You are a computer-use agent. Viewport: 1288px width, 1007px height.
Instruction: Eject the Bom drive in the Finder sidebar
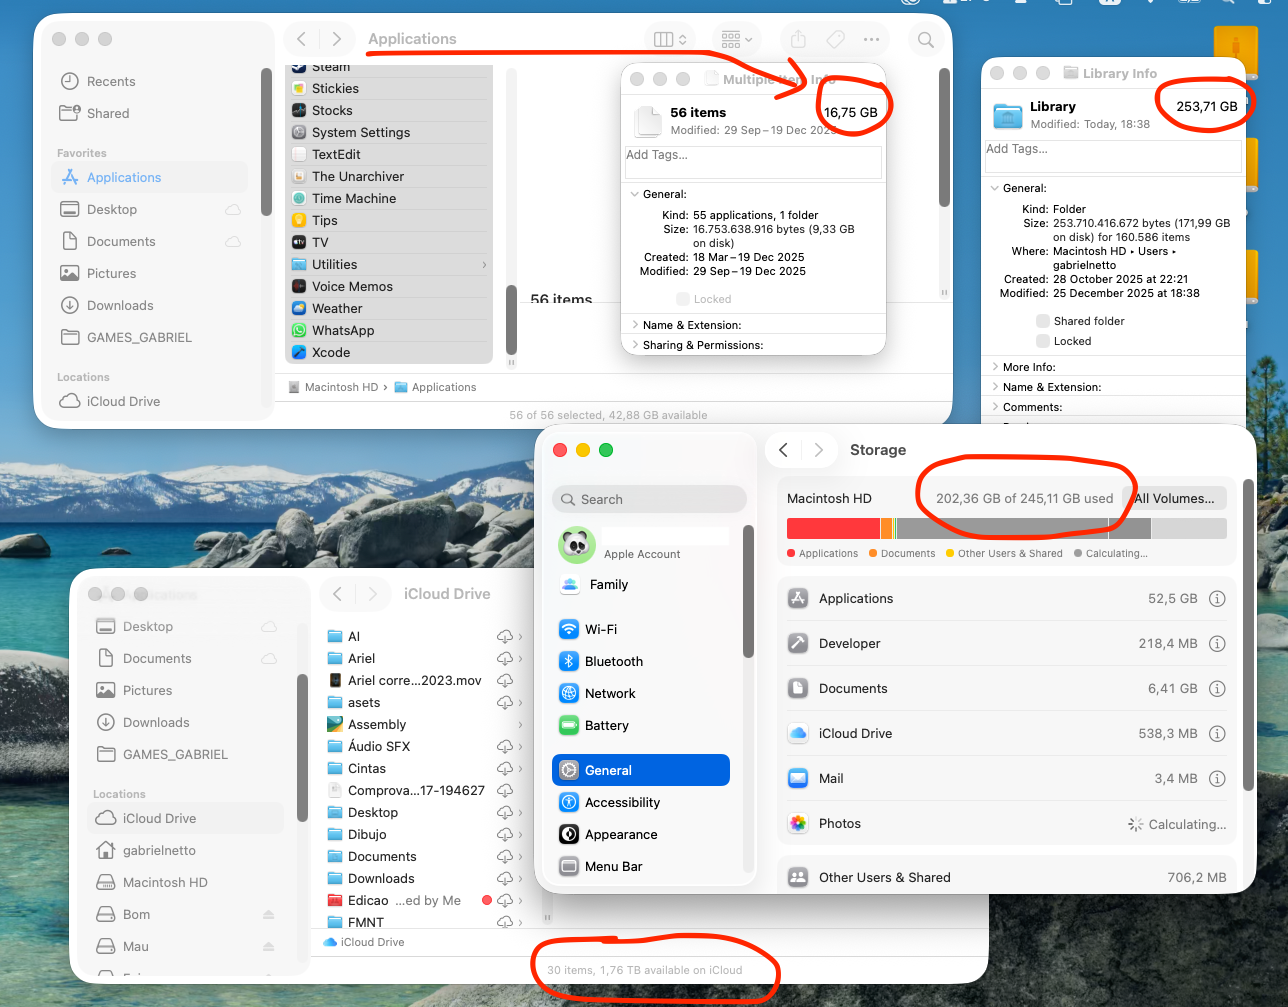(268, 915)
